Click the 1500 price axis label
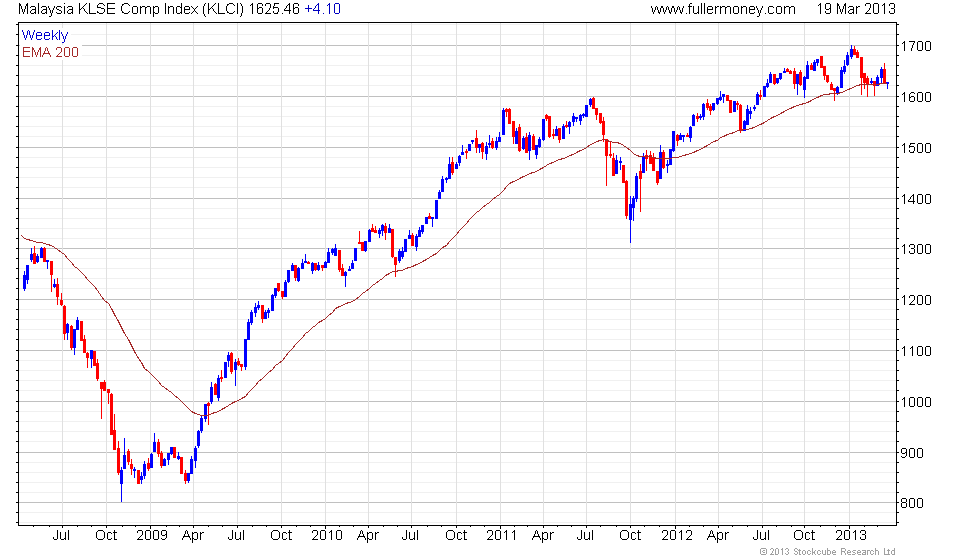 916,148
